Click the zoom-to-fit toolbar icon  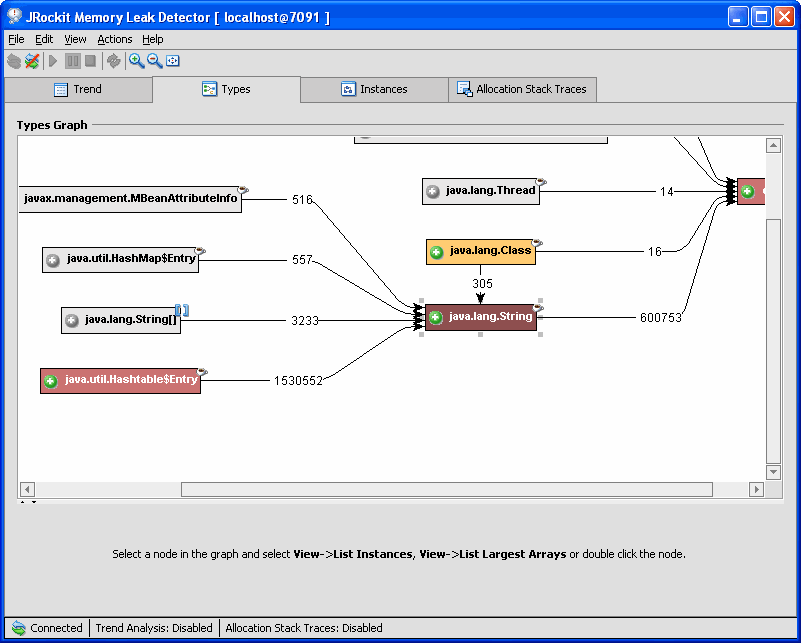tap(173, 61)
